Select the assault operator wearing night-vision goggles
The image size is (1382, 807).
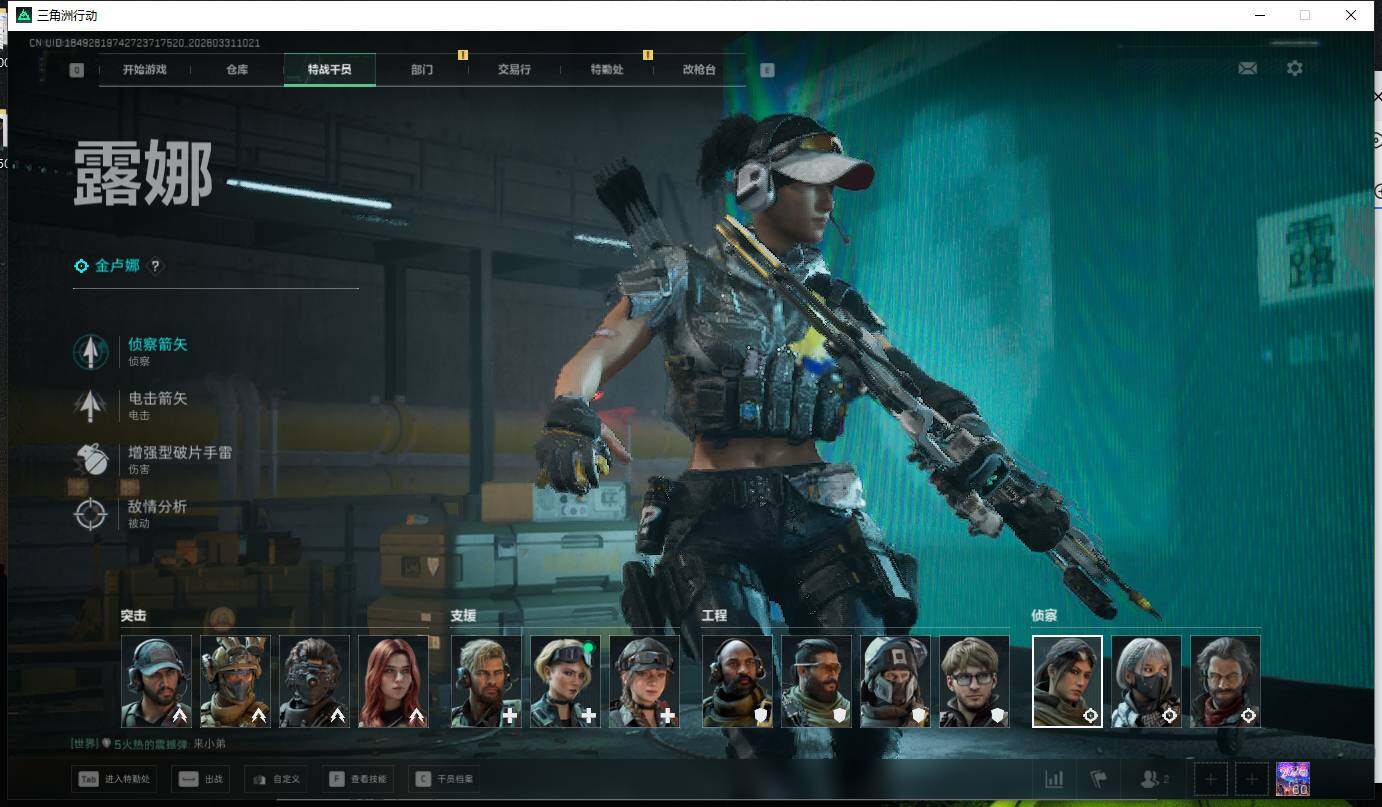pos(314,681)
